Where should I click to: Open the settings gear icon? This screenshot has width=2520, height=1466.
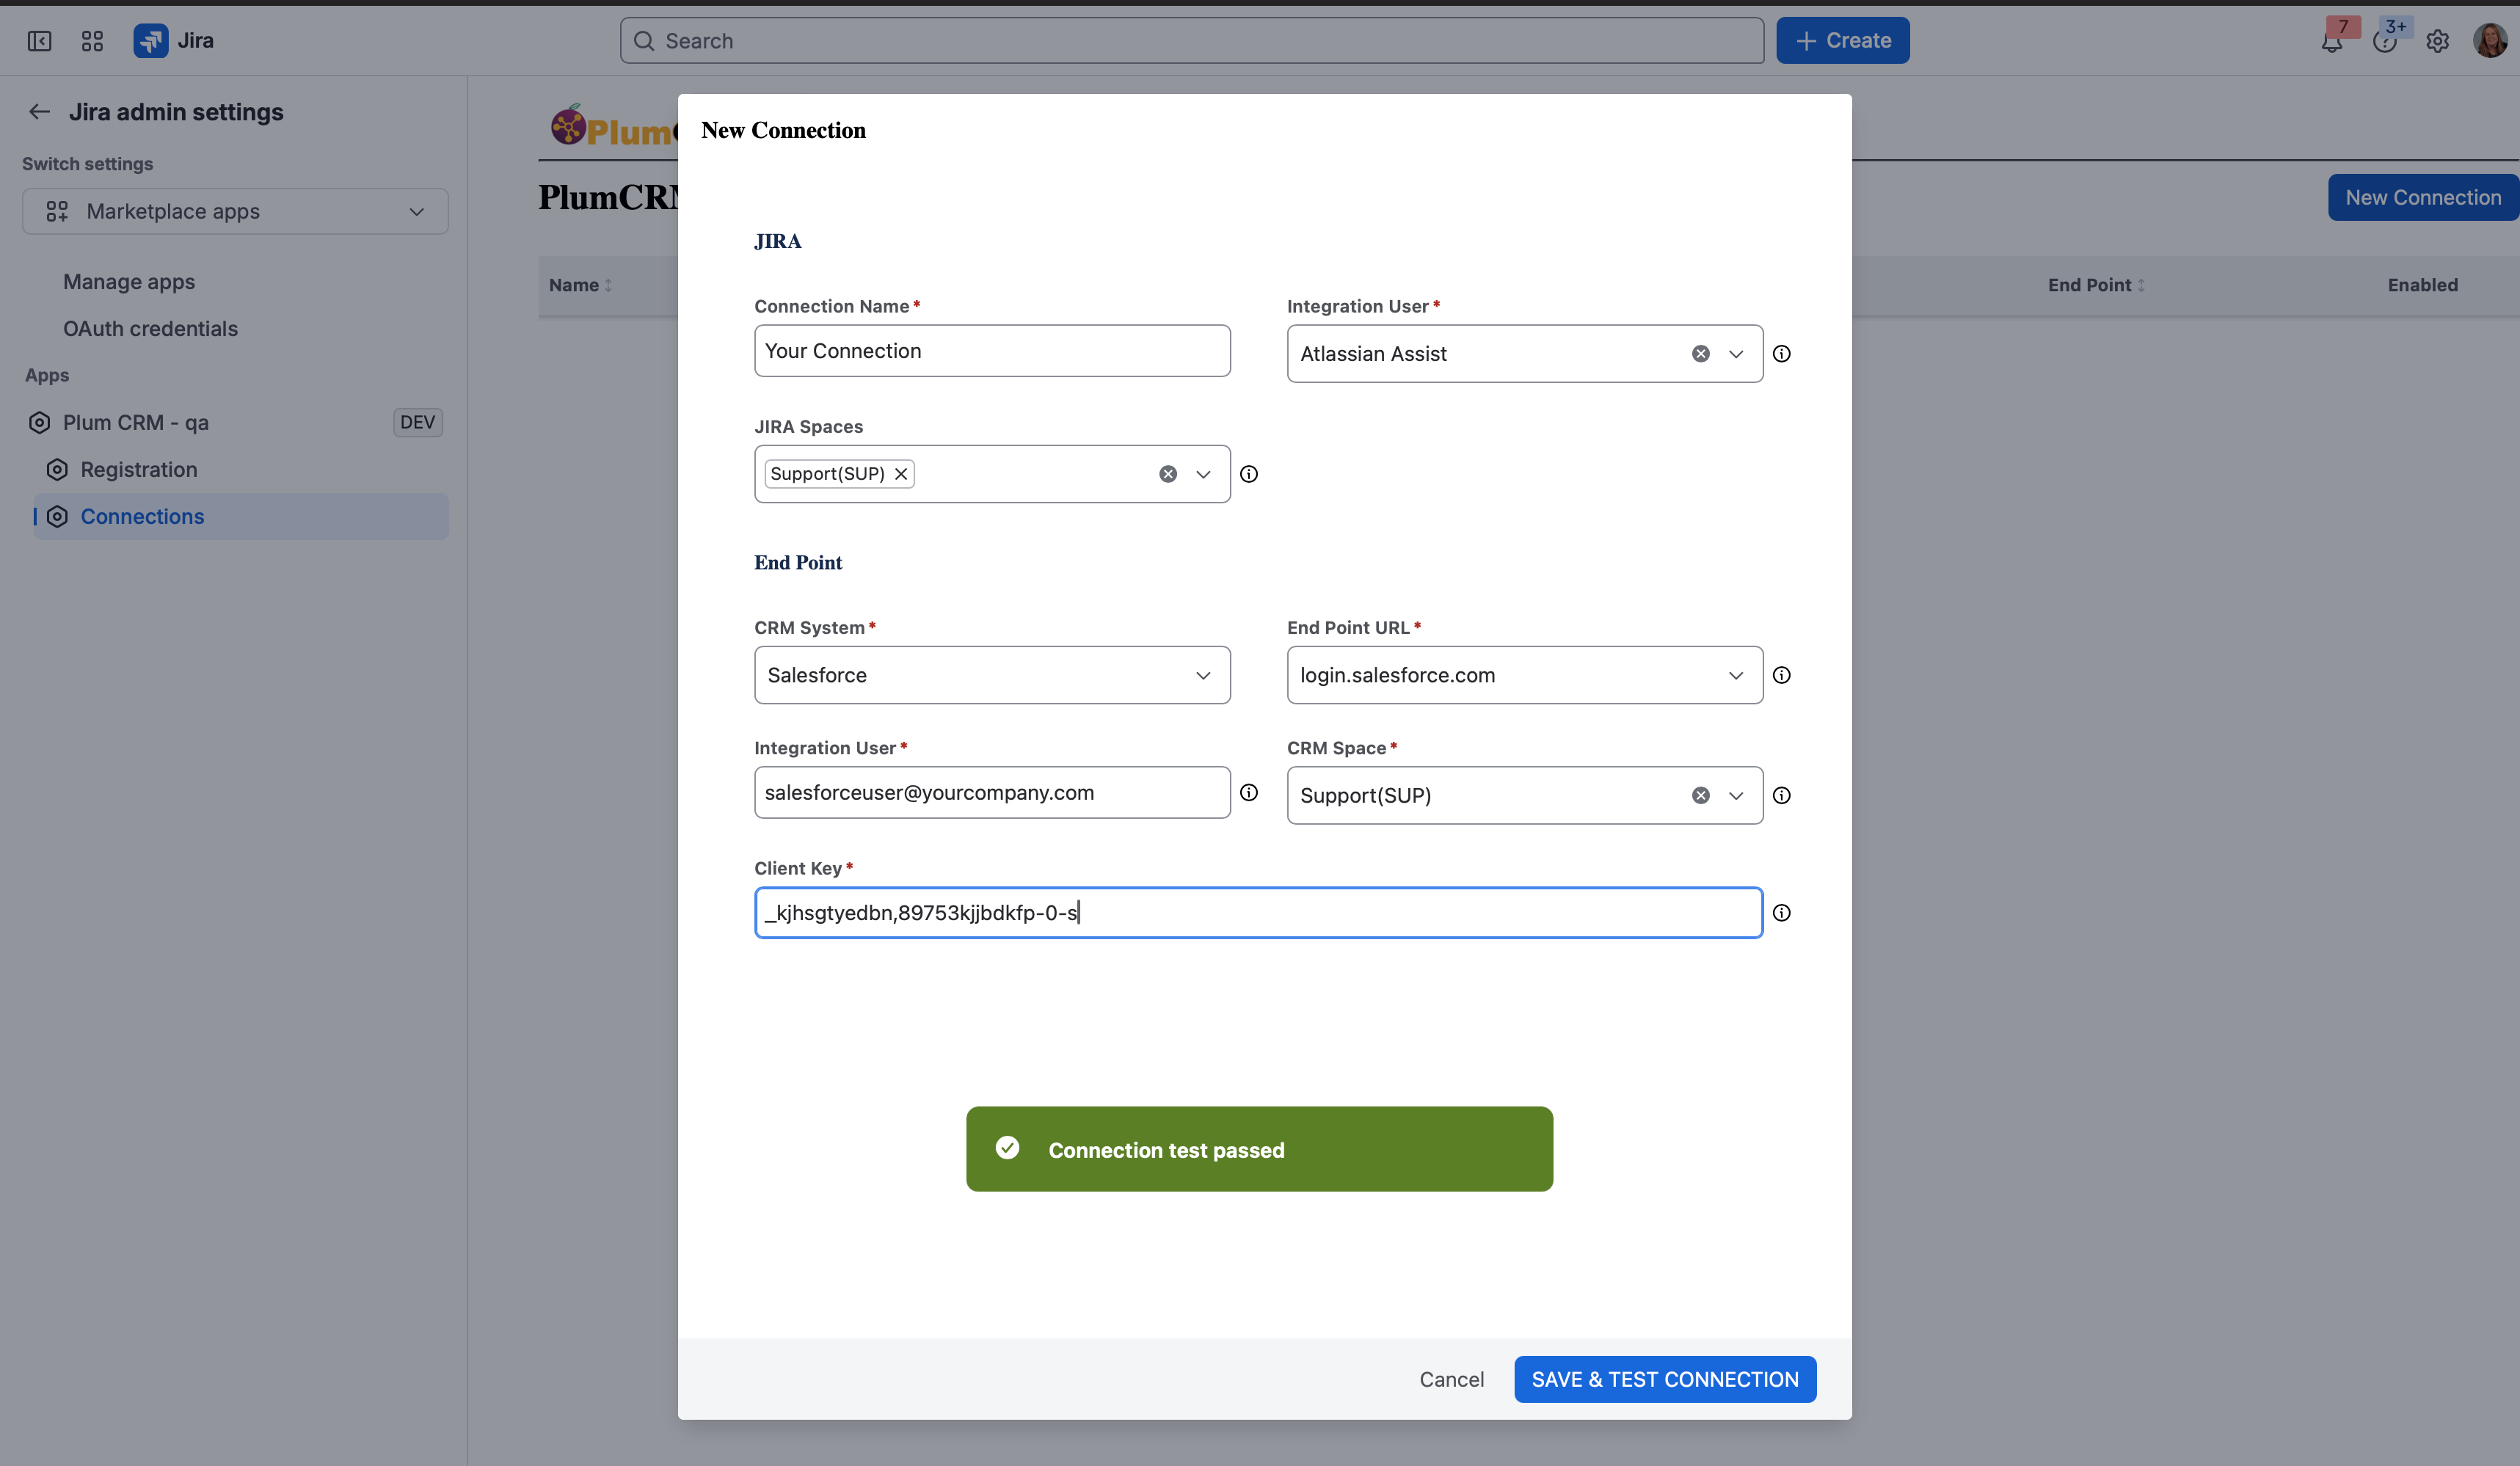2438,41
